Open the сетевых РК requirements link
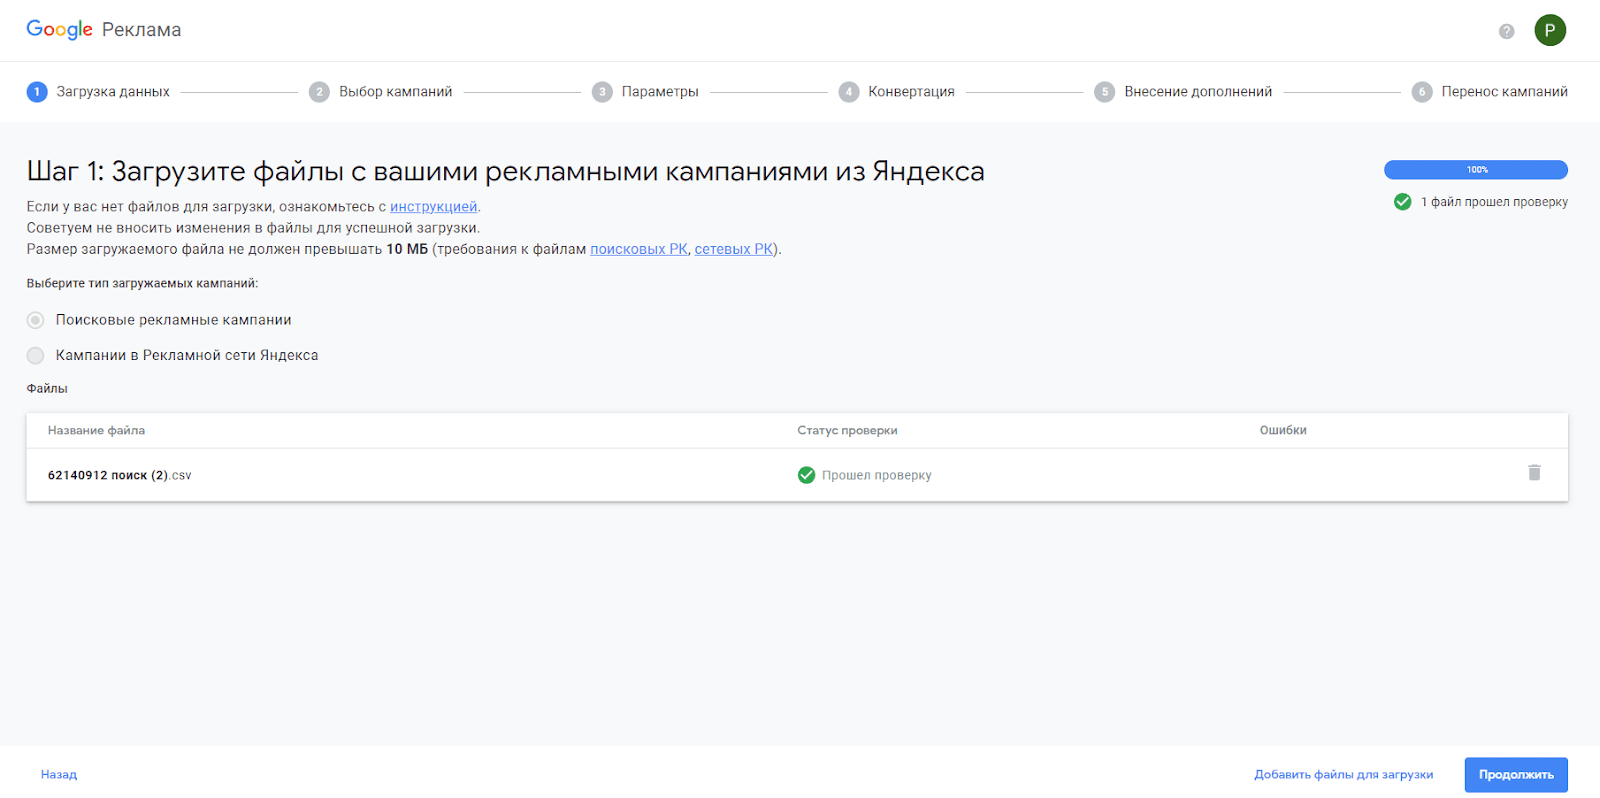Image resolution: width=1600 pixels, height=798 pixels. pyautogui.click(x=734, y=249)
